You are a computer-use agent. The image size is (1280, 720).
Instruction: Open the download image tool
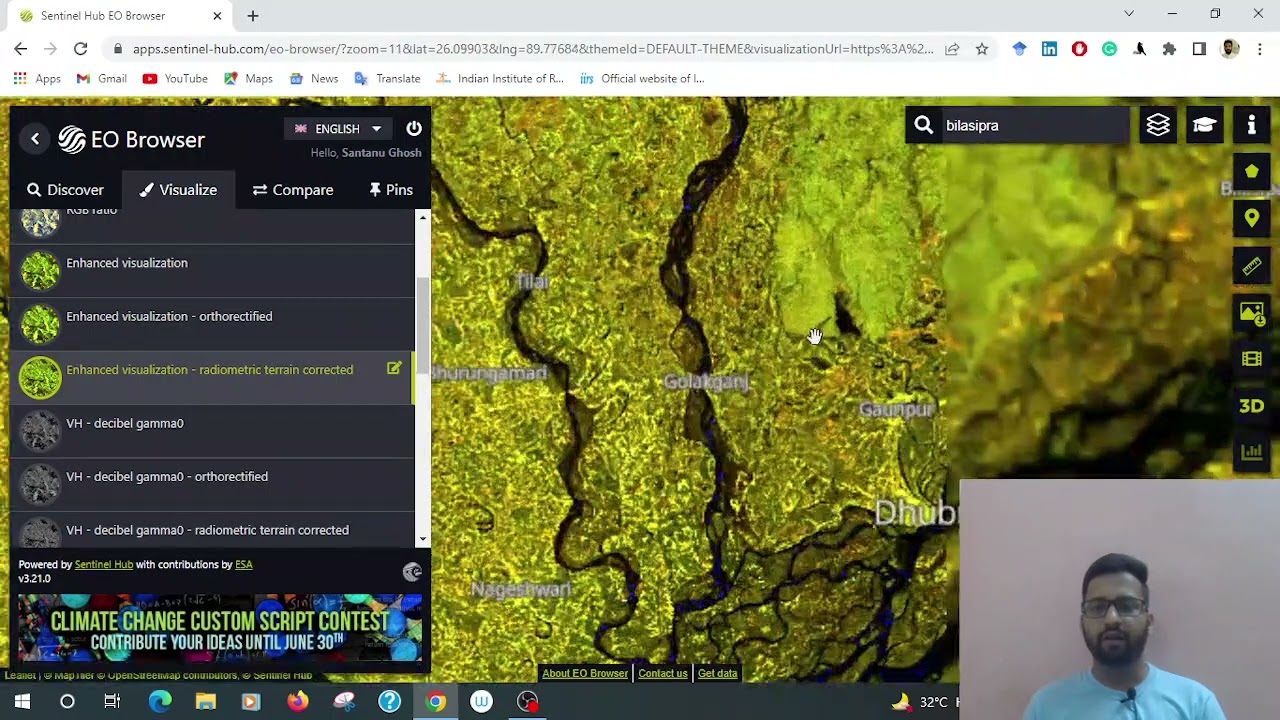click(x=1251, y=313)
